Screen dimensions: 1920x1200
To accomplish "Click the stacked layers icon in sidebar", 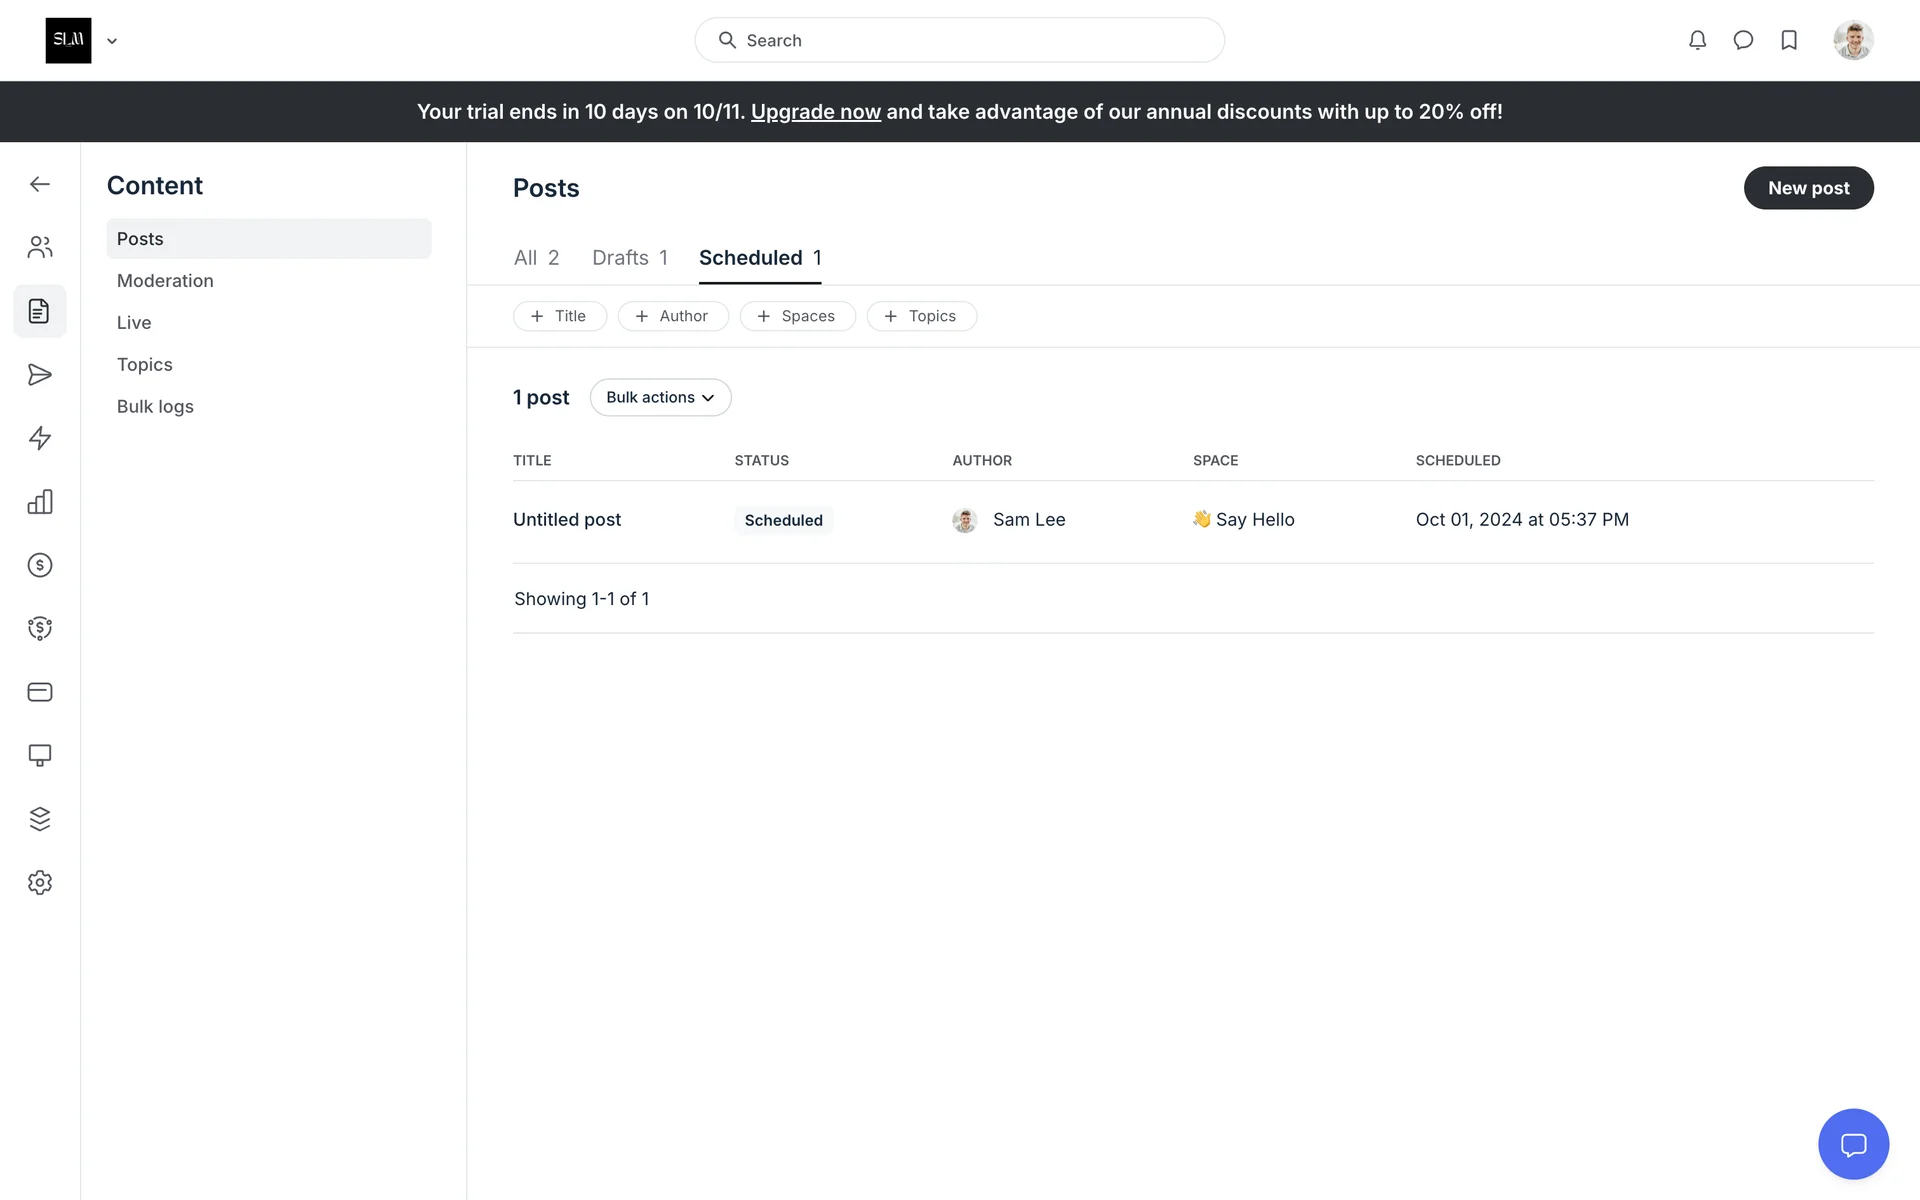I will pyautogui.click(x=40, y=819).
